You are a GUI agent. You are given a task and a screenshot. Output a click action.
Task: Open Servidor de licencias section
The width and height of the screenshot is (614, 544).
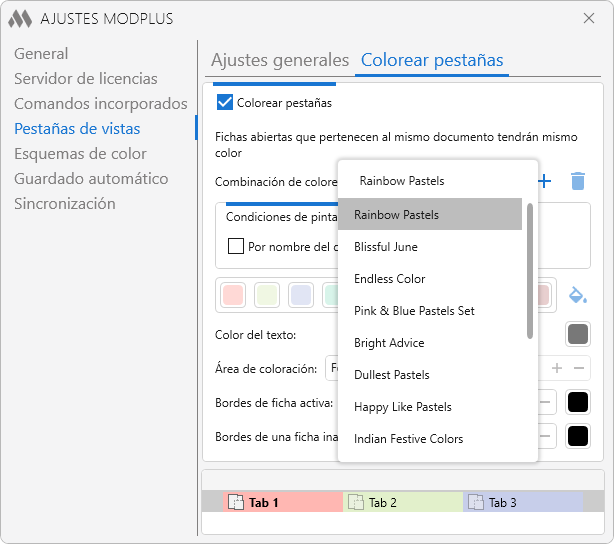pyautogui.click(x=86, y=79)
